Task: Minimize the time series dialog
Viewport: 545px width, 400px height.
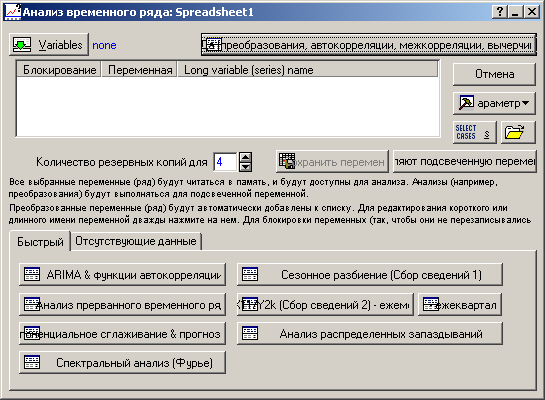Action: click(515, 12)
